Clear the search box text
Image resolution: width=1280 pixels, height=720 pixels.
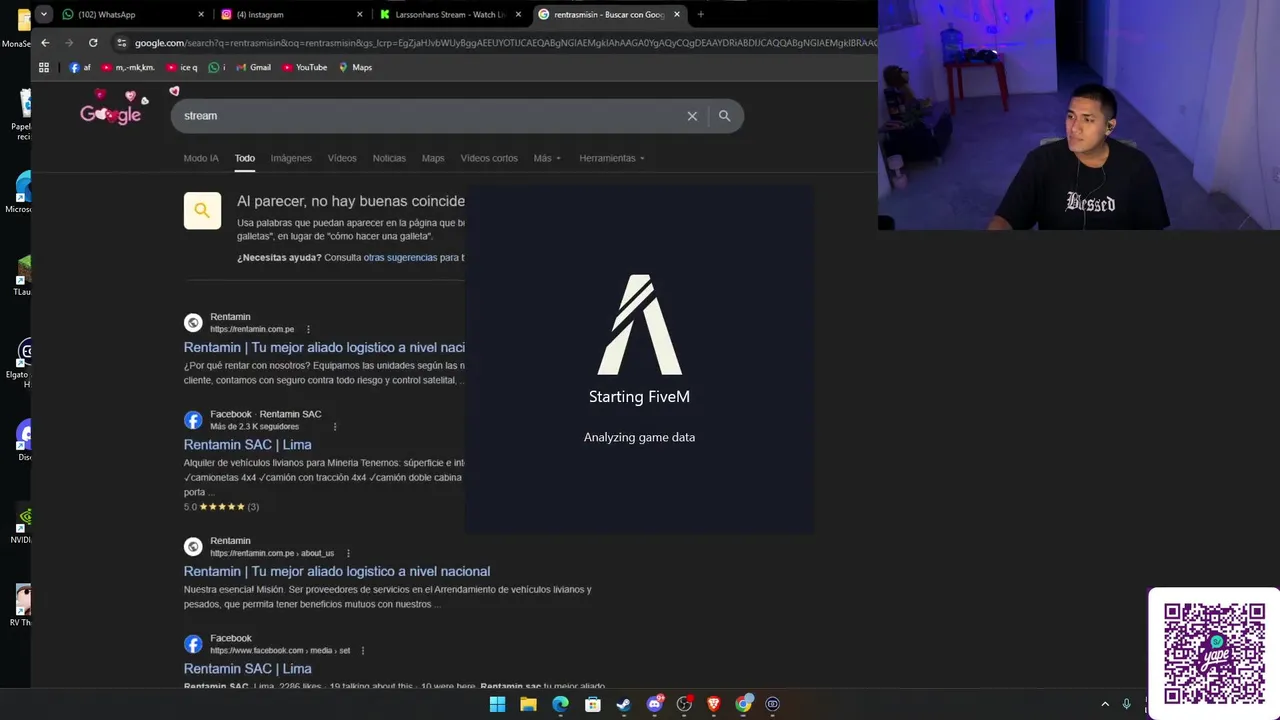692,116
